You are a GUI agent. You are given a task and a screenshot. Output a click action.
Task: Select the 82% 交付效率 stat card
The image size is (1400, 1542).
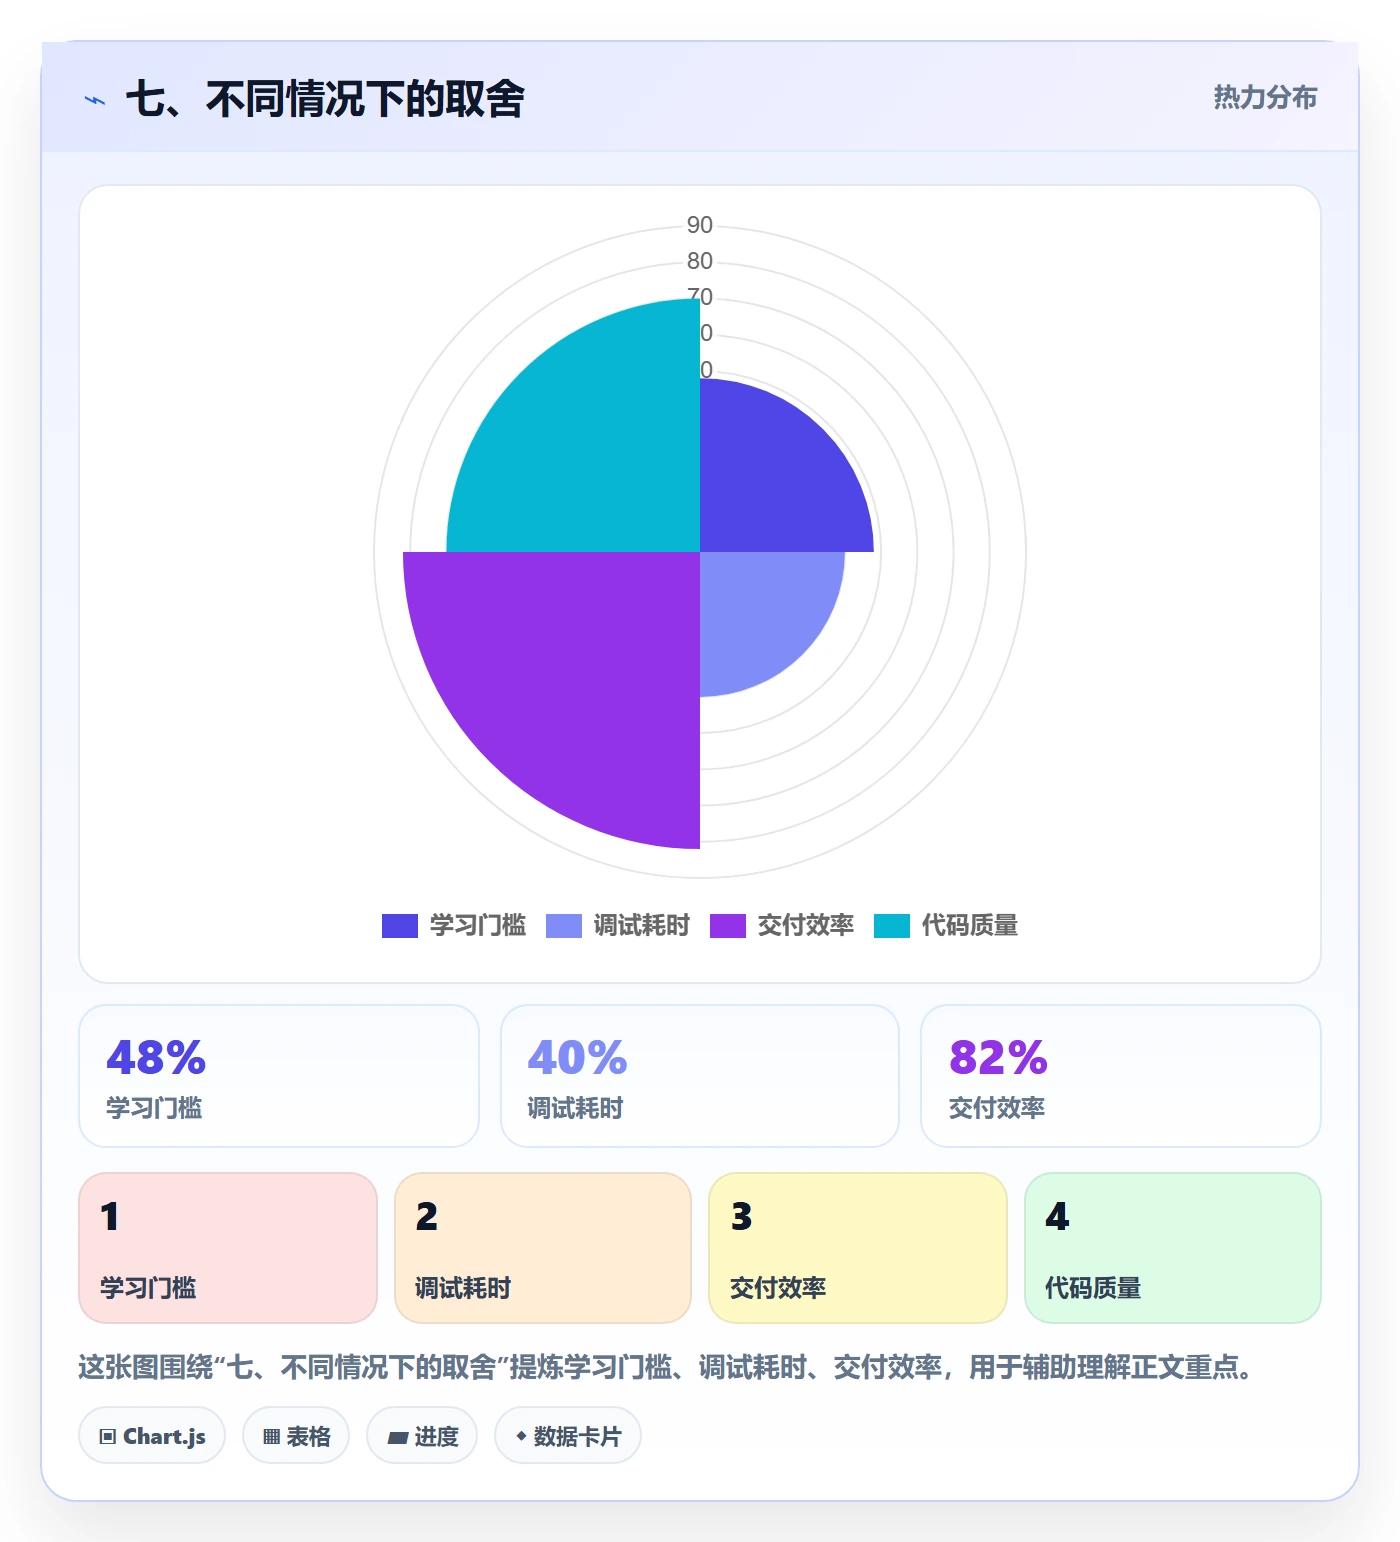[1121, 1076]
